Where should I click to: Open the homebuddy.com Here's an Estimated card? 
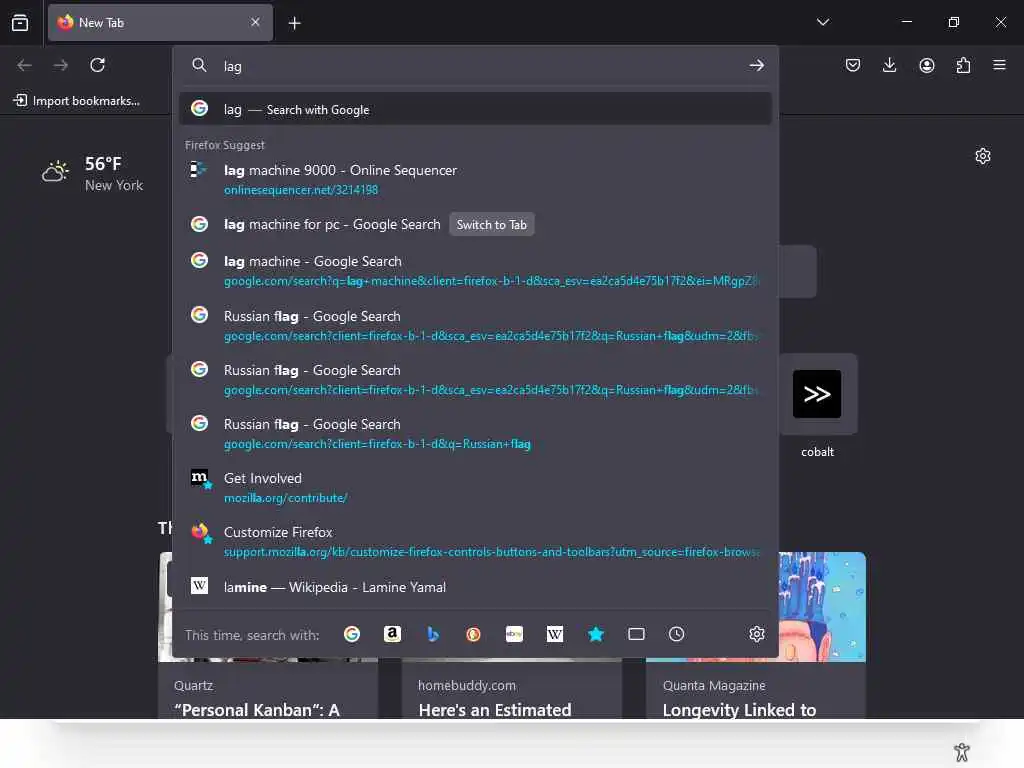tap(512, 689)
